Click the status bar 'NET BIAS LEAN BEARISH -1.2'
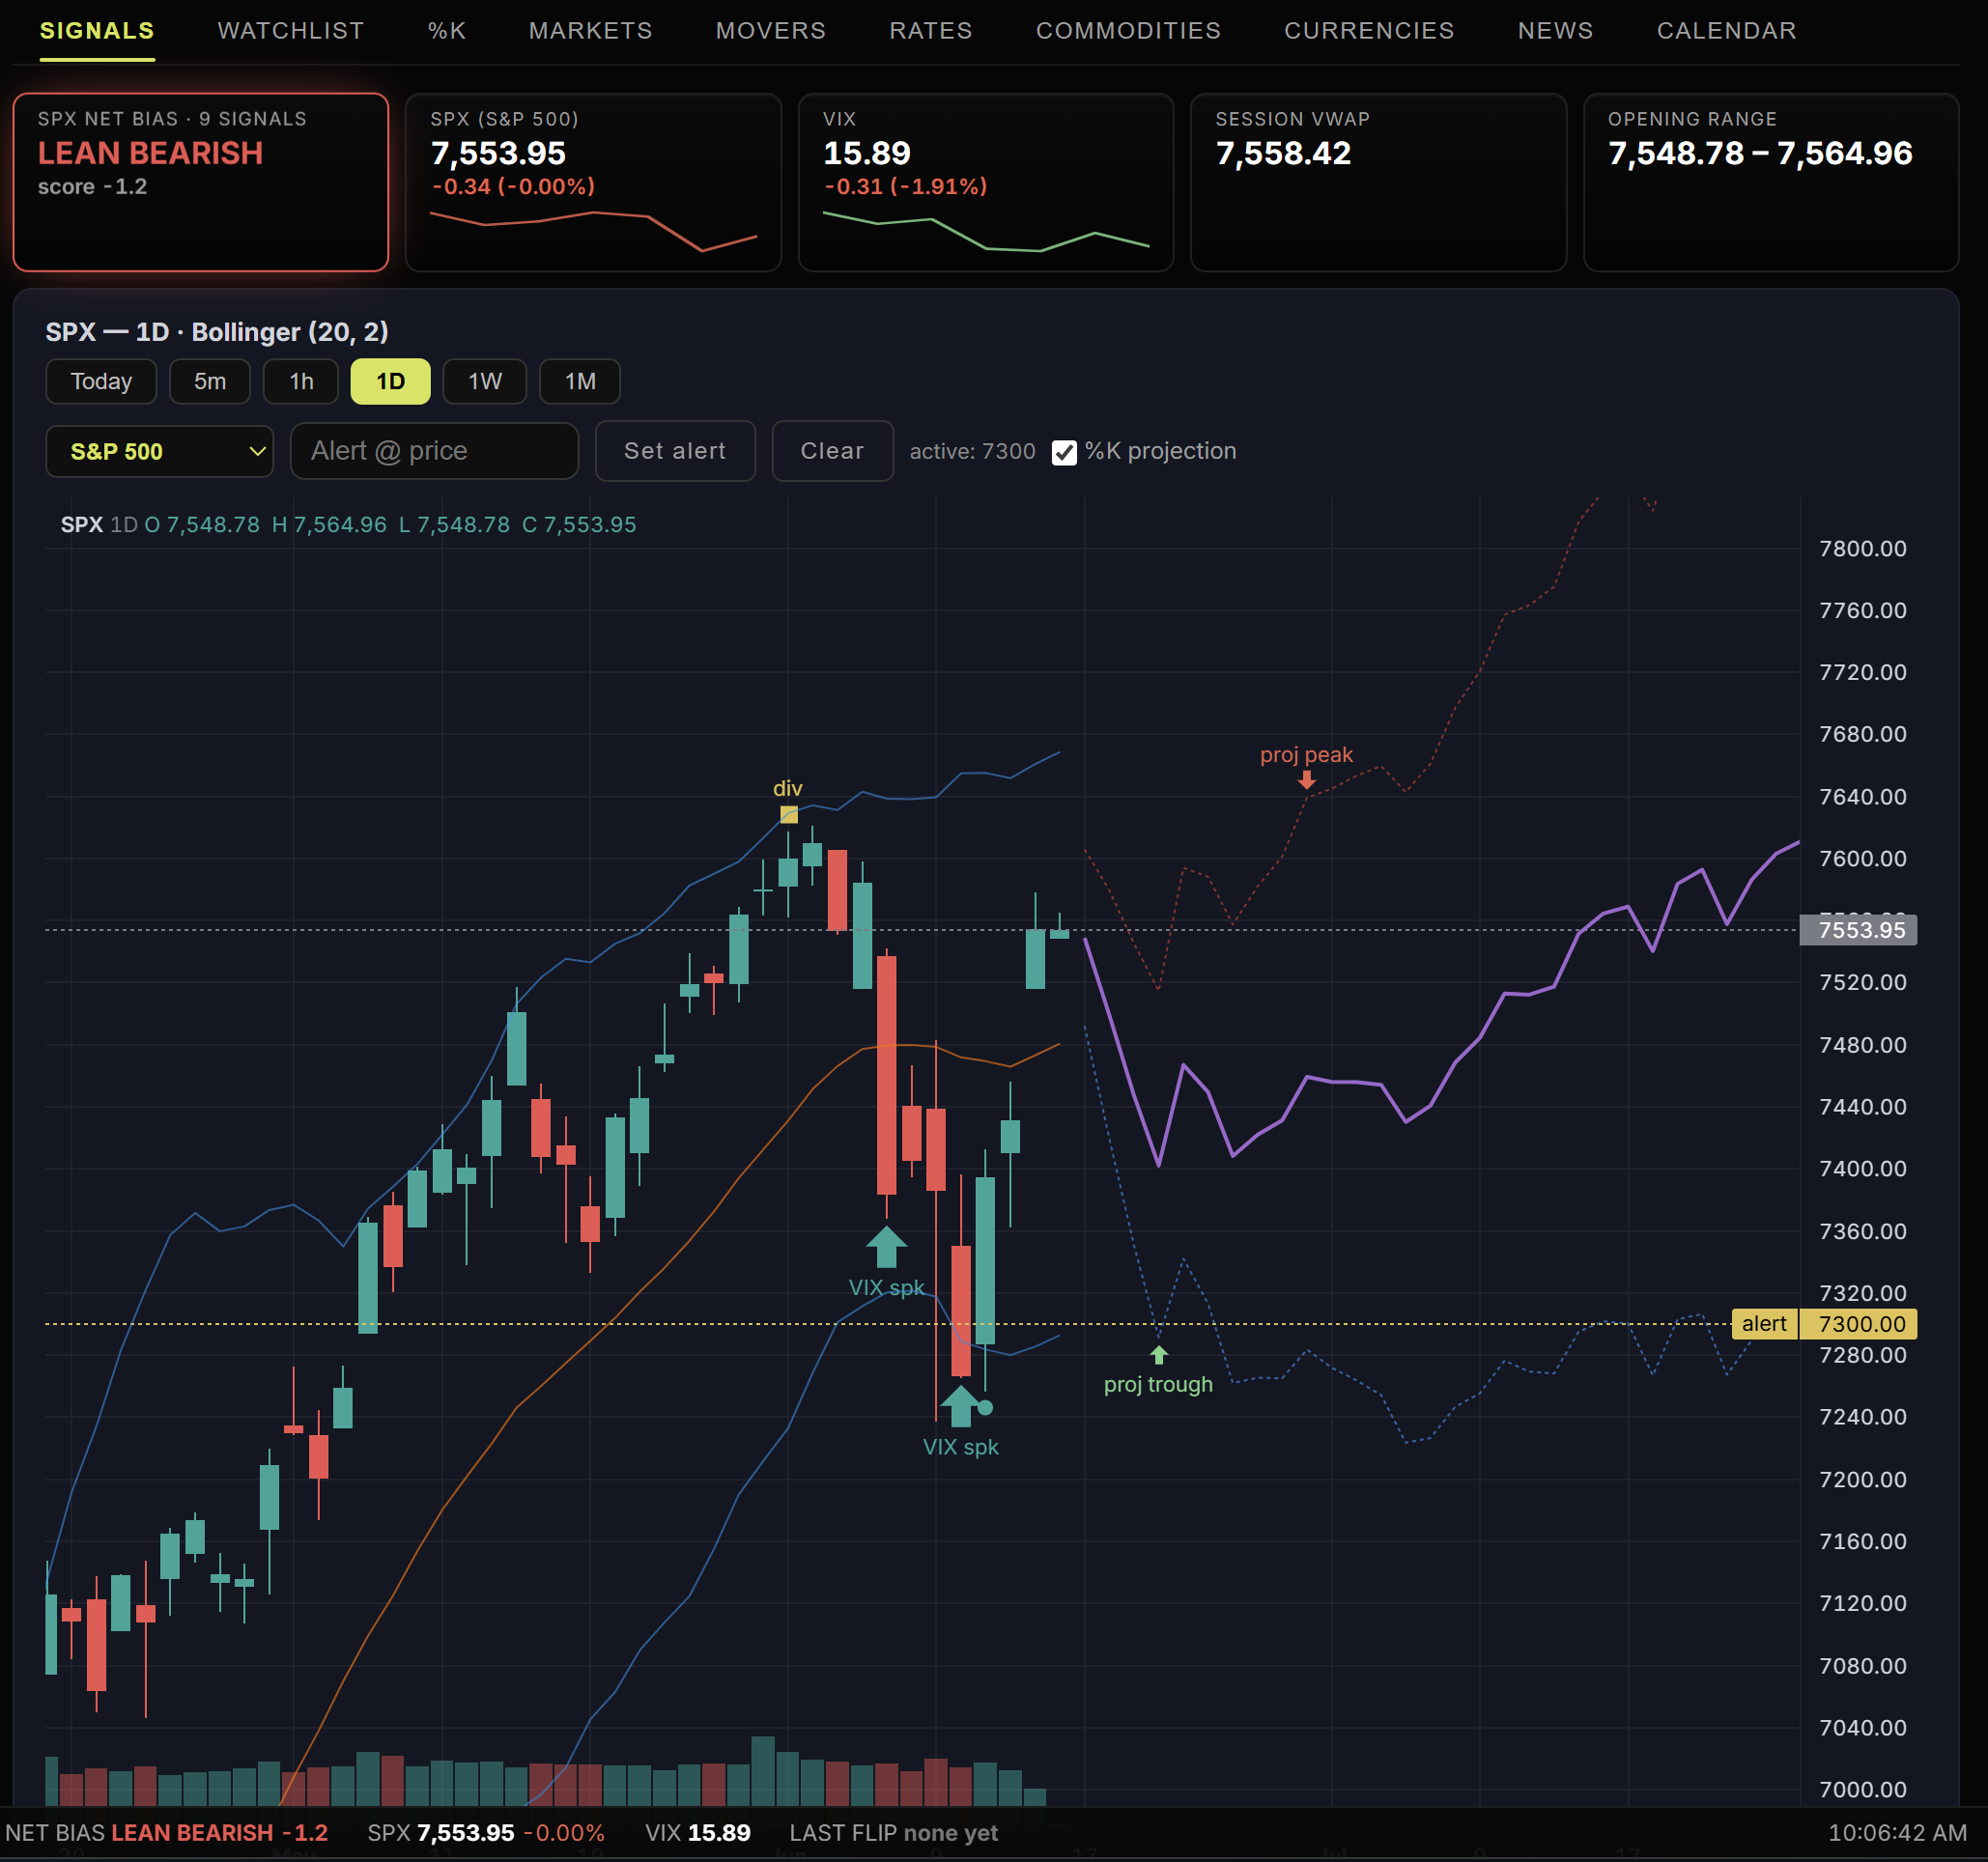The width and height of the screenshot is (1988, 1862). 166,1832
